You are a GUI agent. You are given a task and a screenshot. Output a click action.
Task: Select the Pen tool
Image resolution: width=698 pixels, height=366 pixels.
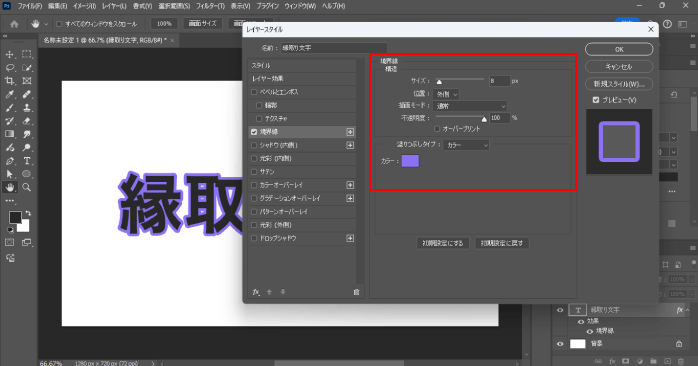click(x=10, y=161)
